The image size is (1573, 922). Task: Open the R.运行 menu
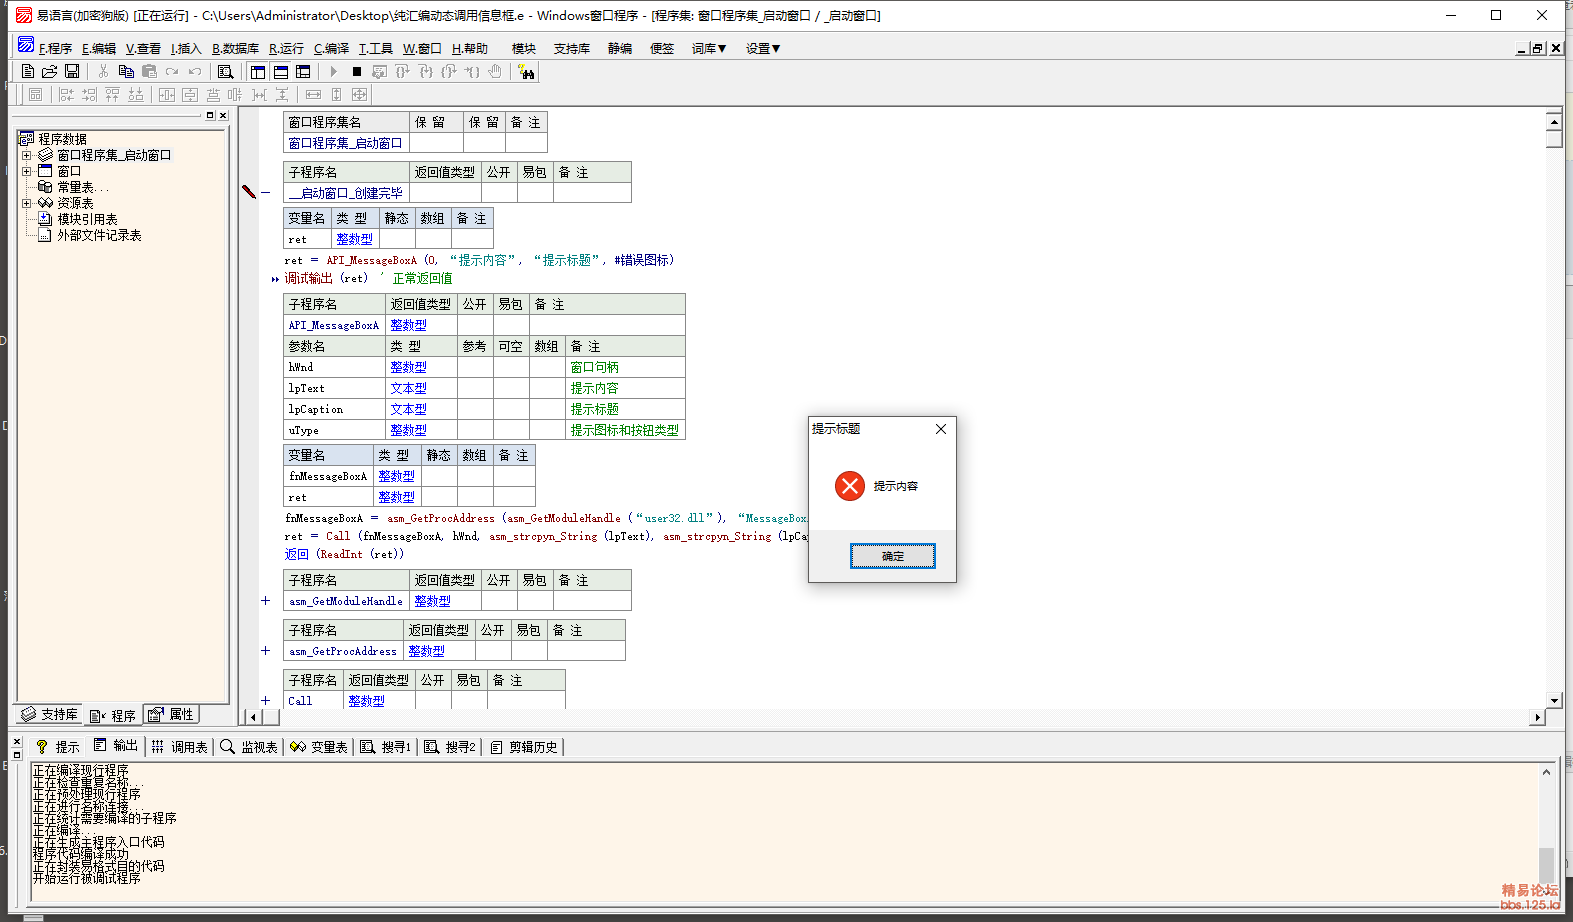(x=286, y=48)
